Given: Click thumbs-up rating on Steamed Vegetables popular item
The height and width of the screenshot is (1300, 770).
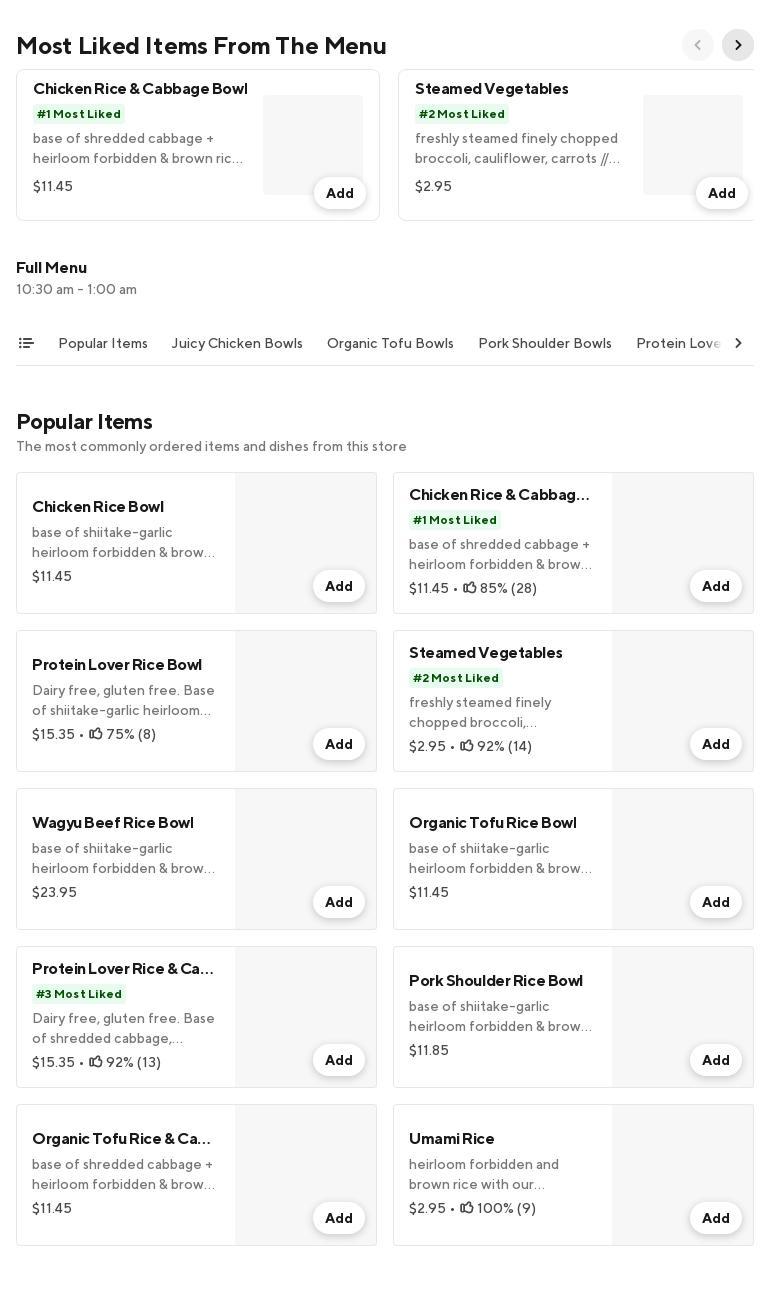Looking at the screenshot, I should (x=467, y=746).
